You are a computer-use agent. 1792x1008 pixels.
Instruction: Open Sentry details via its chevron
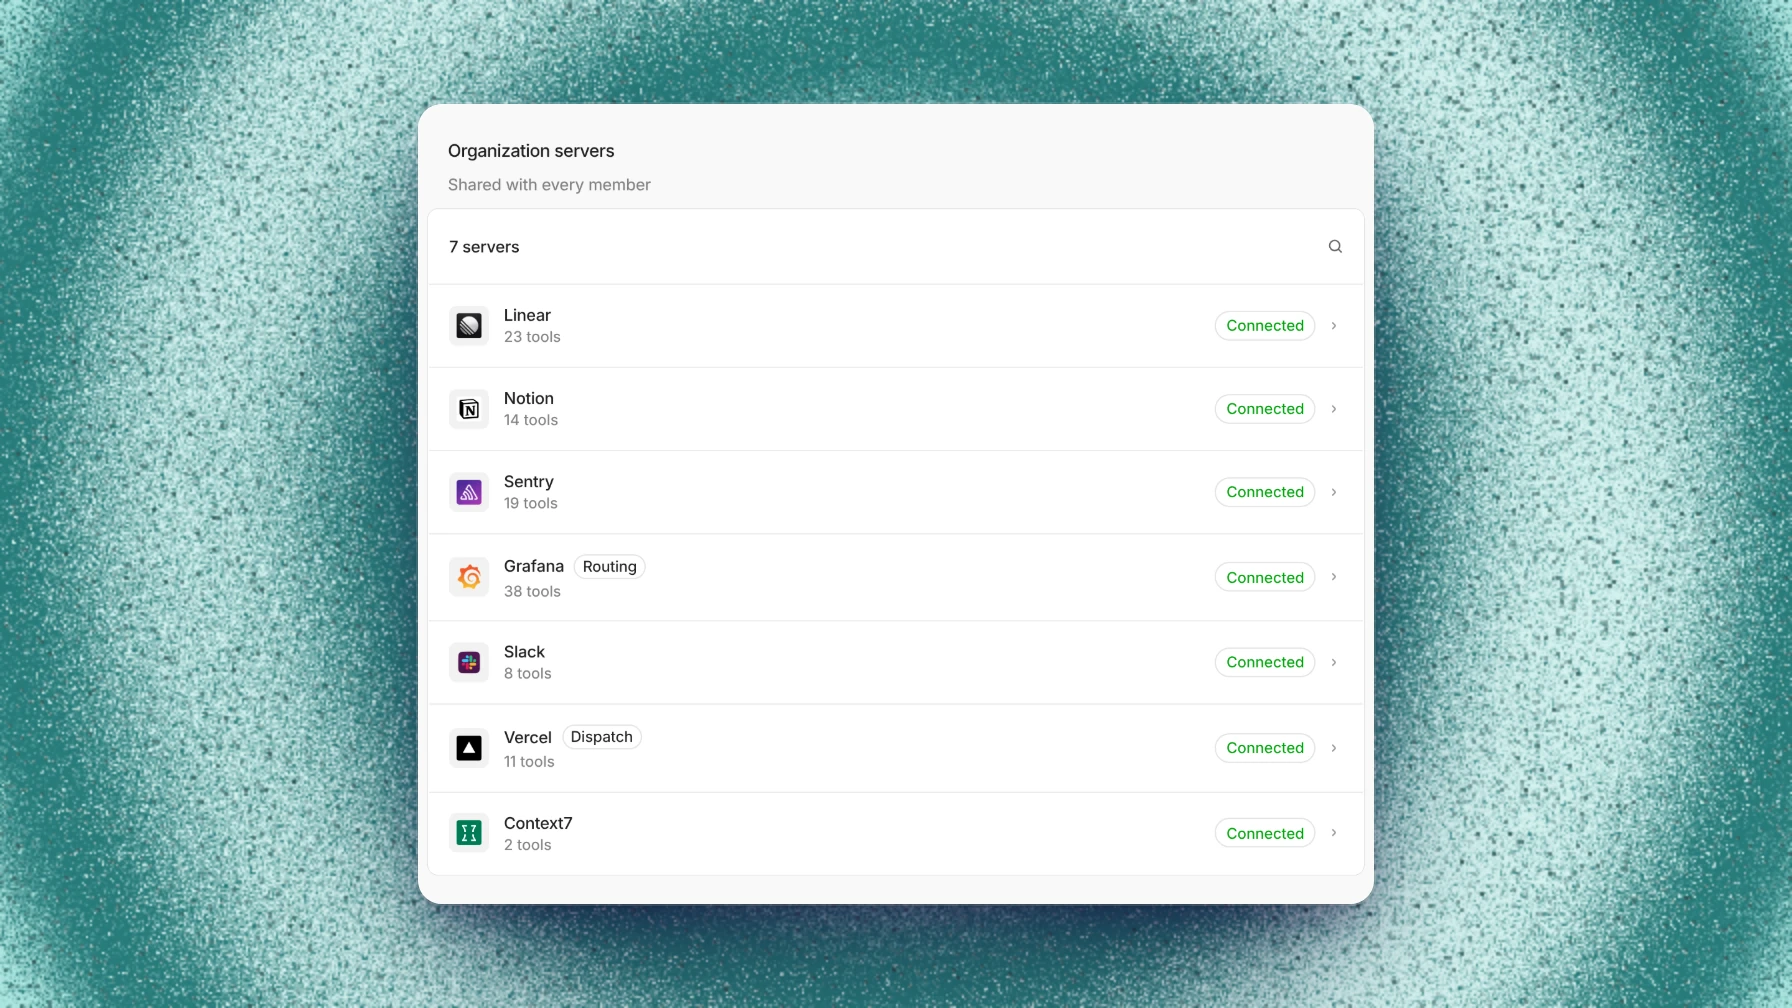click(1334, 492)
